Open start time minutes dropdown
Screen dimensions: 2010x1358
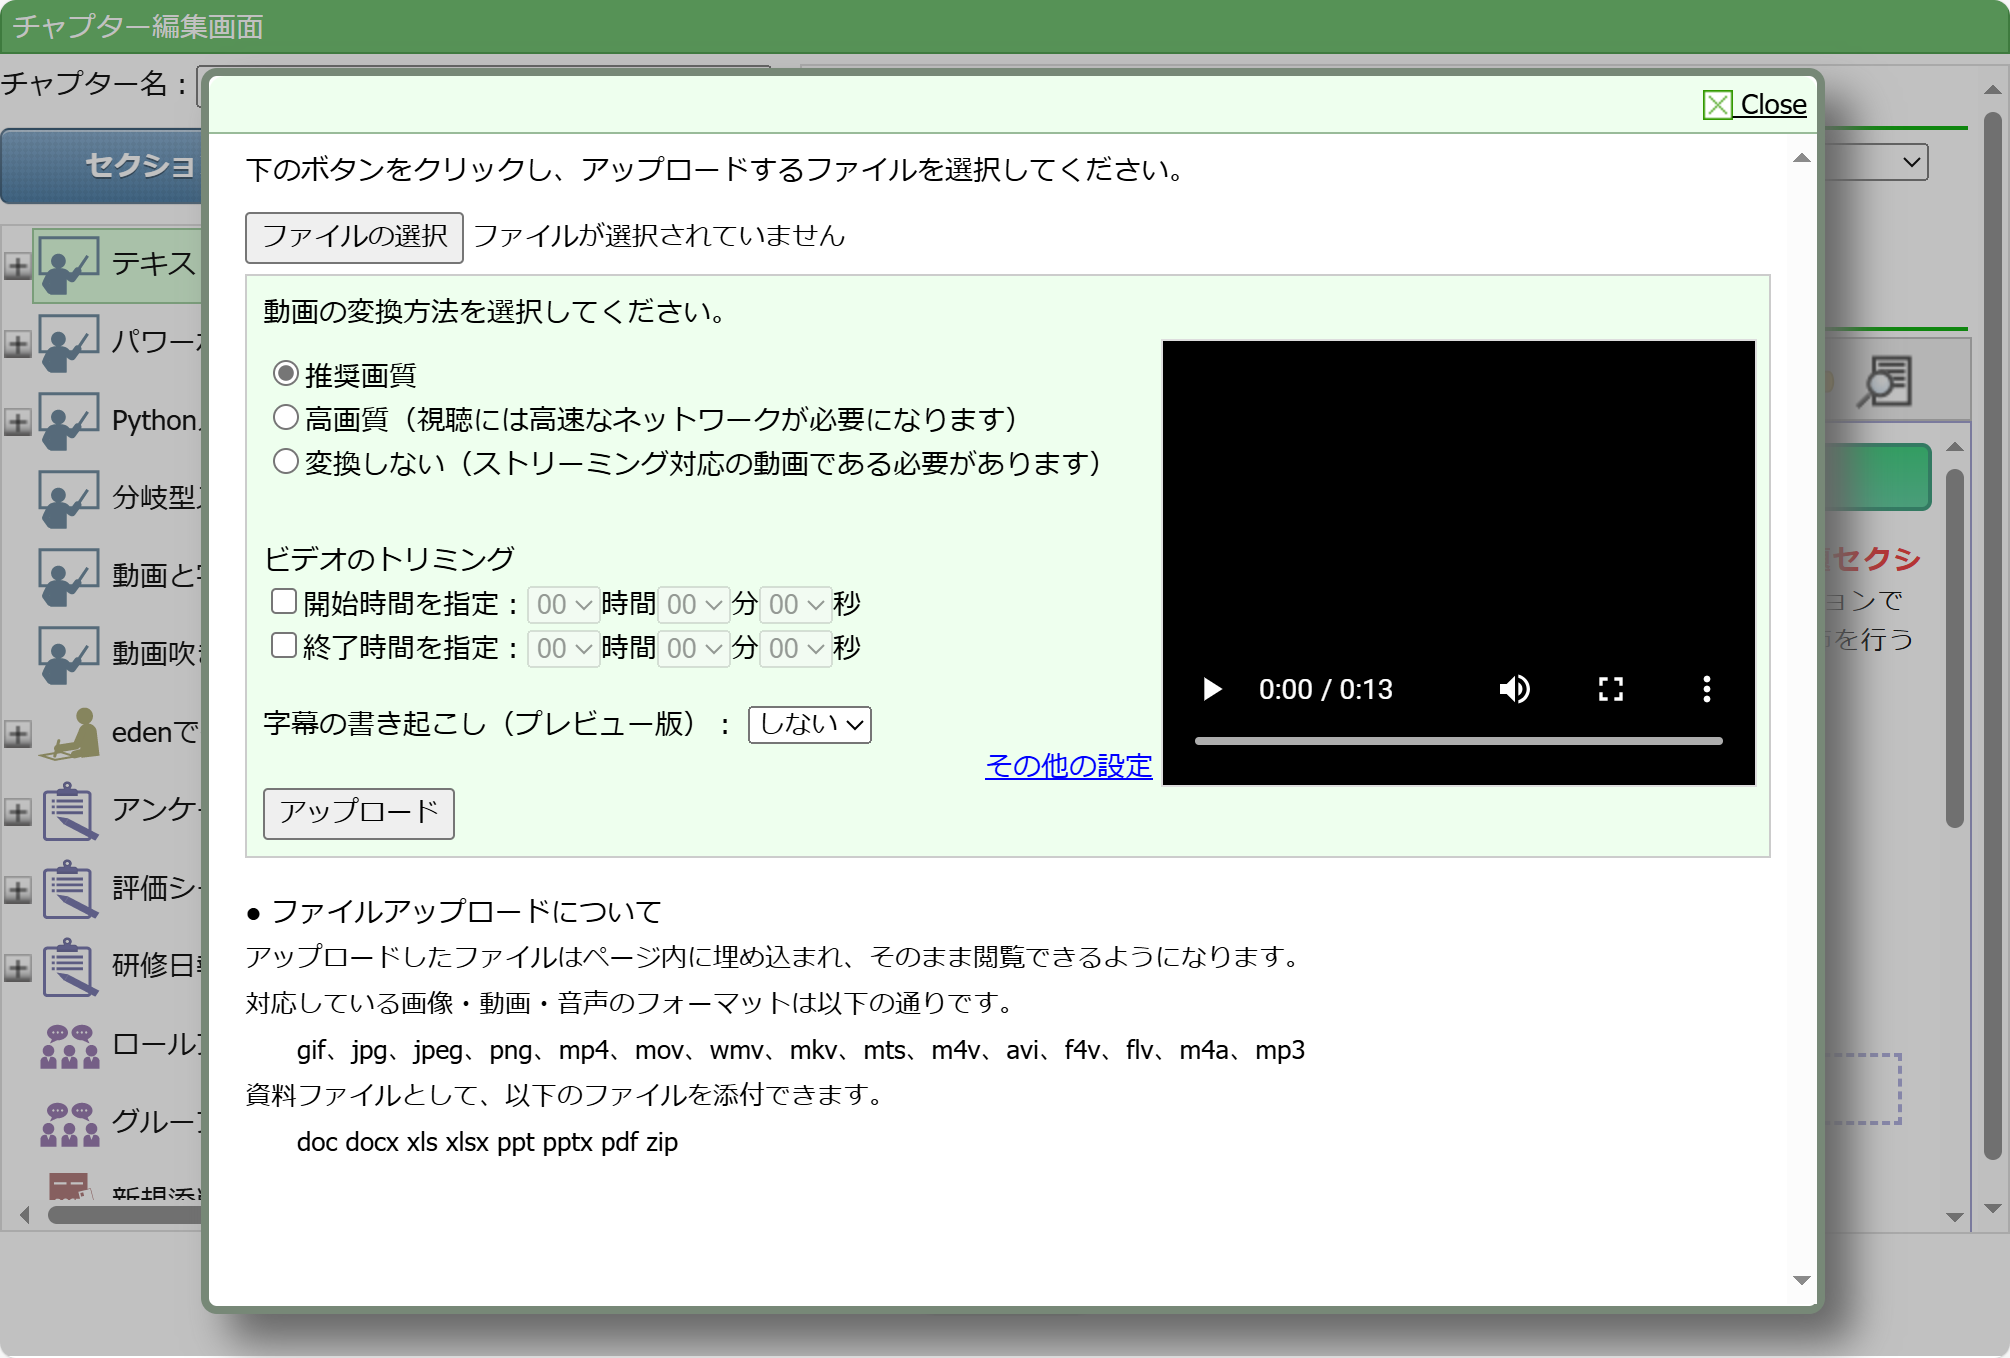[x=694, y=604]
